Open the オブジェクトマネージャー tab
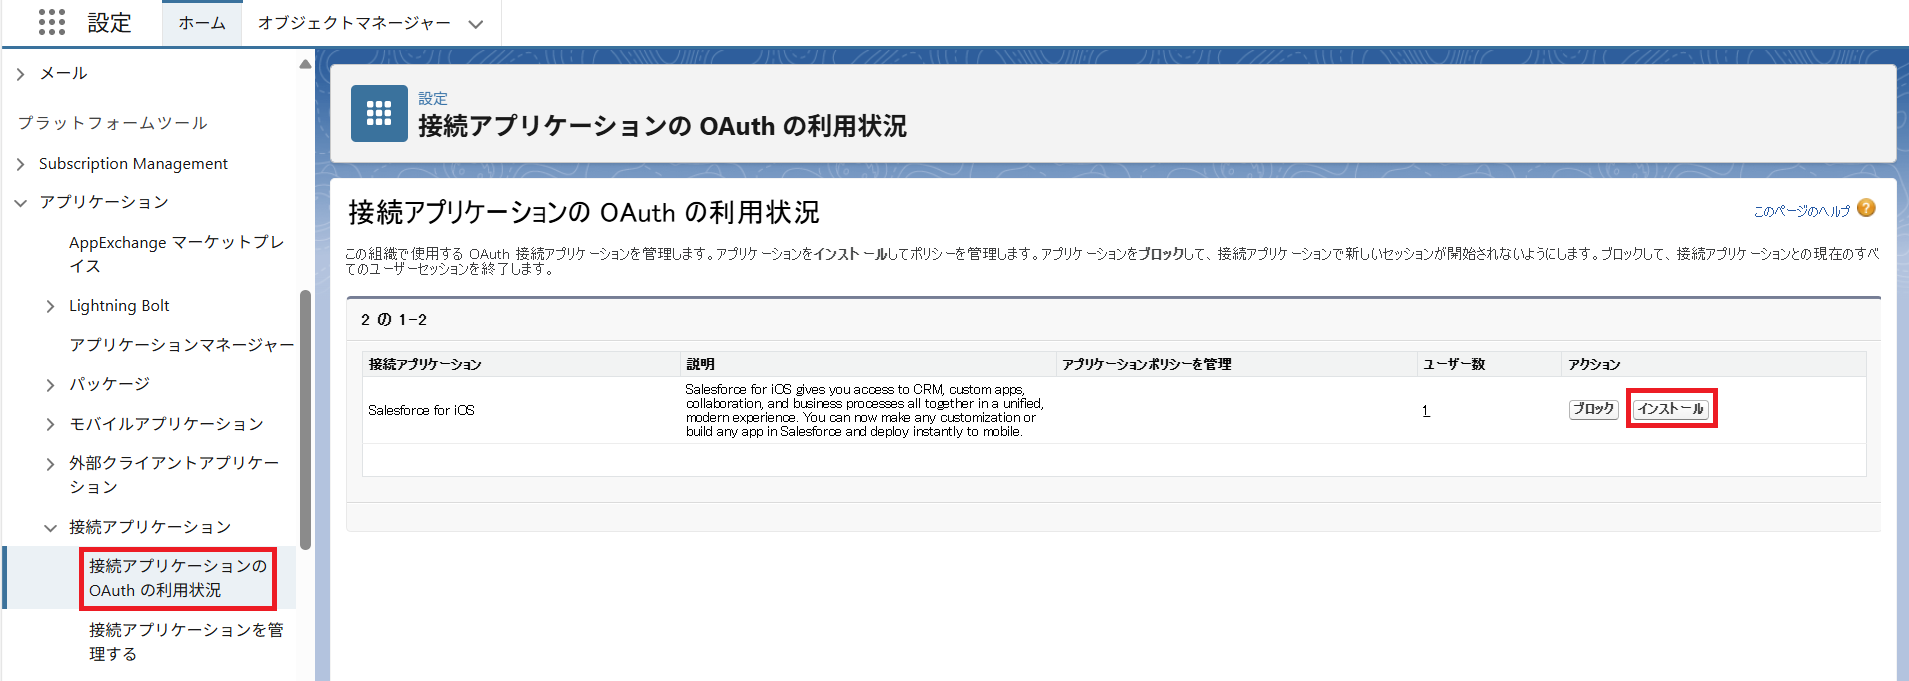Screen dimensions: 1909x681 tap(354, 23)
